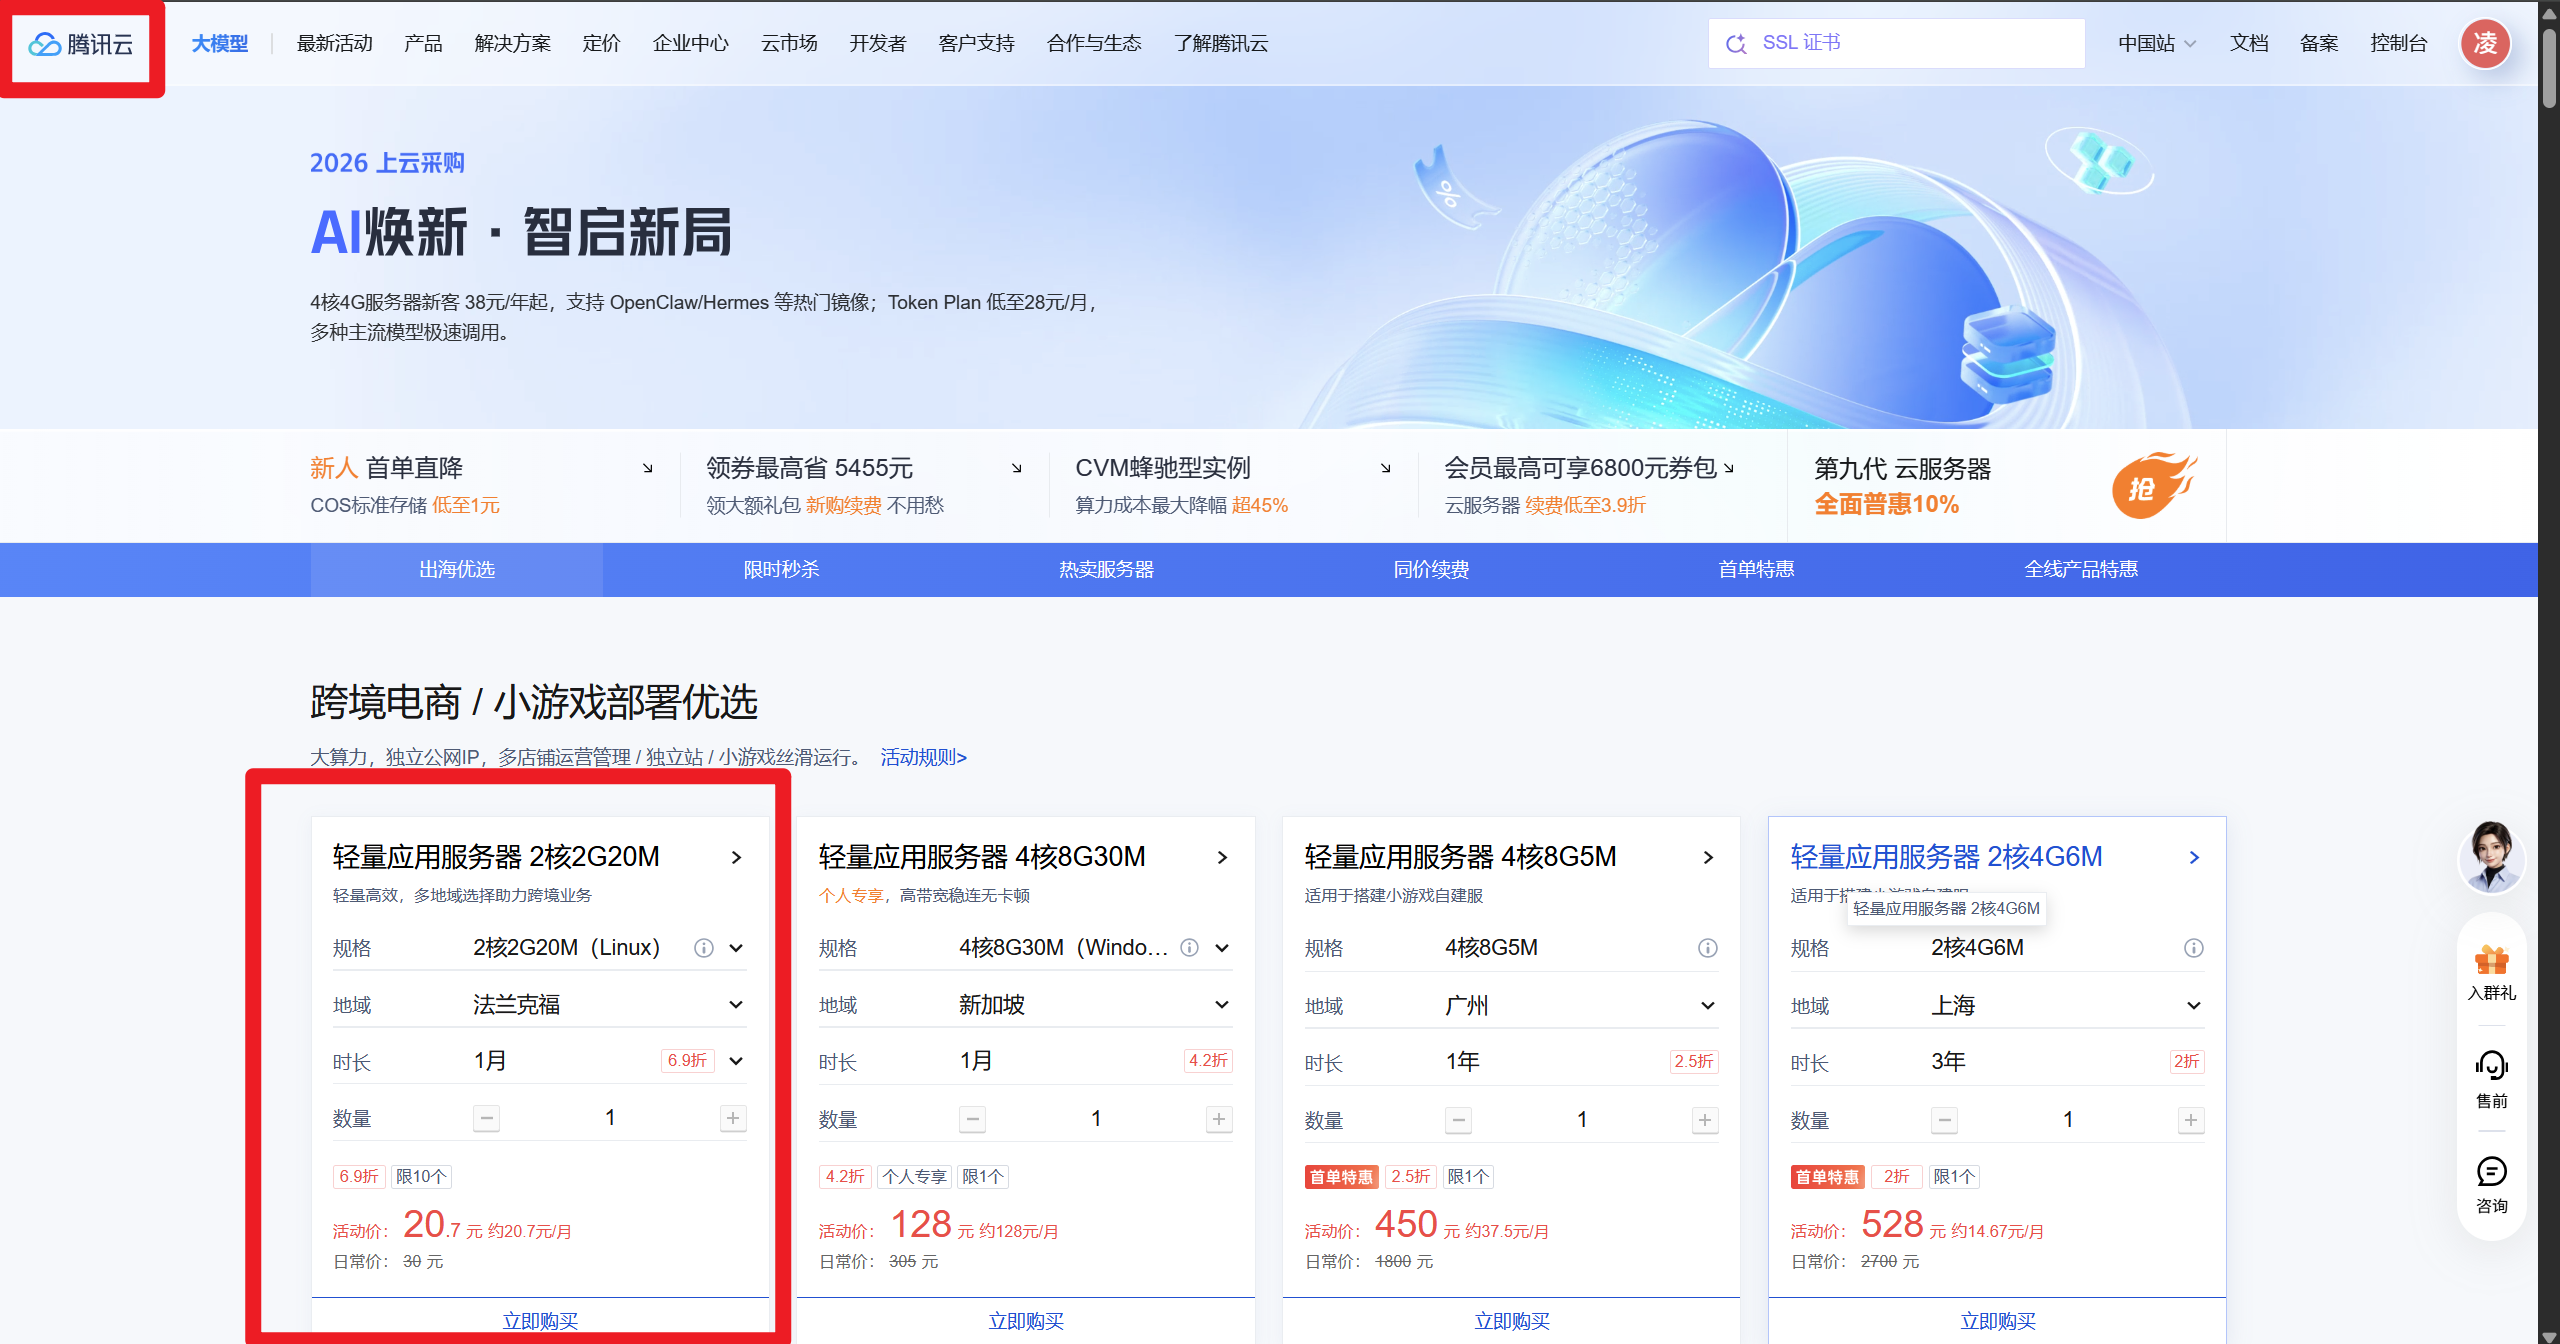The image size is (2560, 1344).
Task: Expand the 法兰克福 region dropdown
Action: pos(736,1004)
